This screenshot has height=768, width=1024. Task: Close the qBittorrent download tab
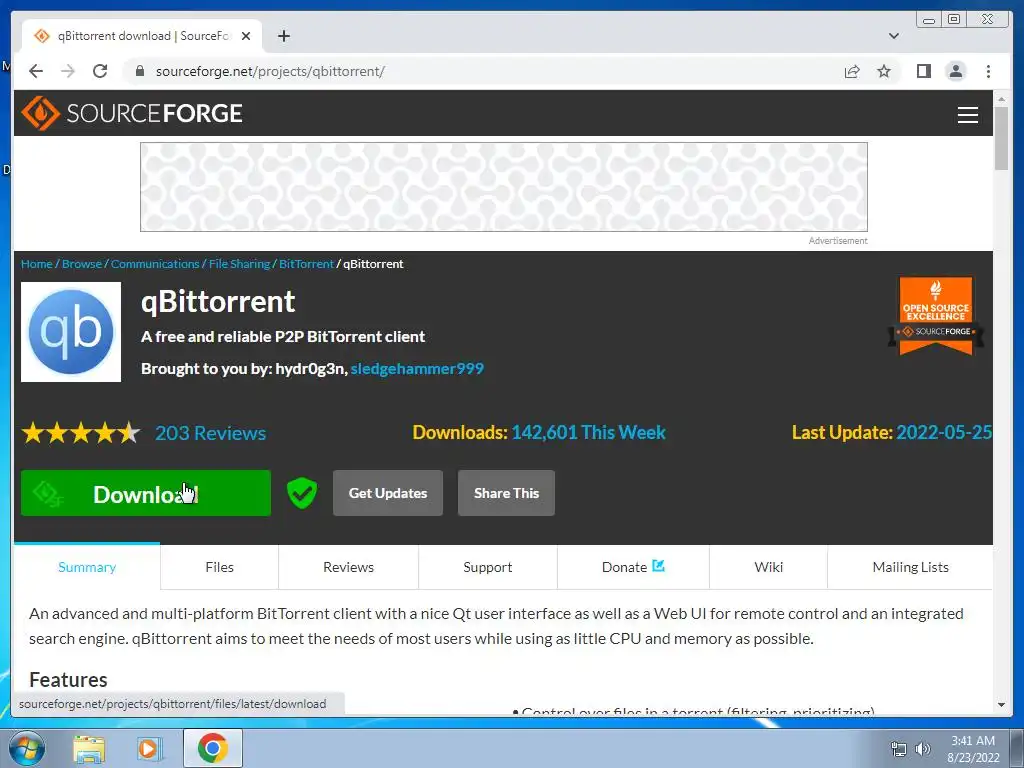(246, 36)
